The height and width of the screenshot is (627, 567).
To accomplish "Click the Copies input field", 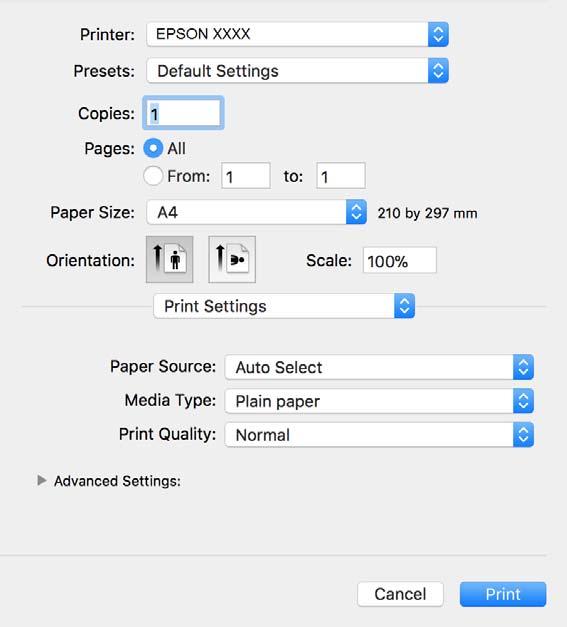I will [x=183, y=113].
